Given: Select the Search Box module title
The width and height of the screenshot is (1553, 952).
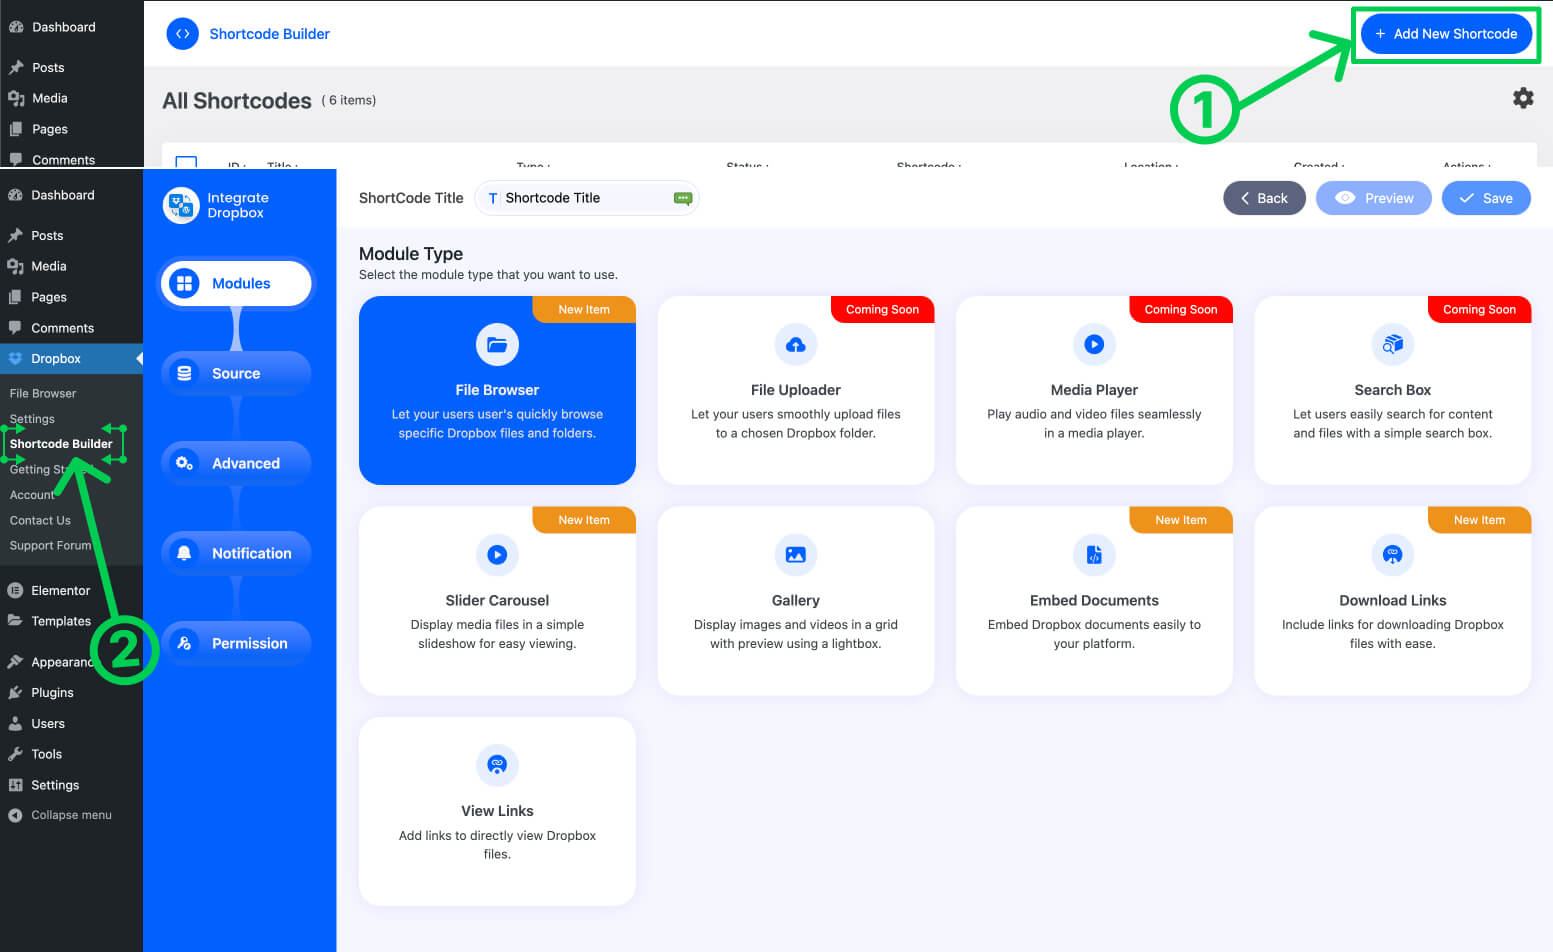Looking at the screenshot, I should tap(1393, 390).
